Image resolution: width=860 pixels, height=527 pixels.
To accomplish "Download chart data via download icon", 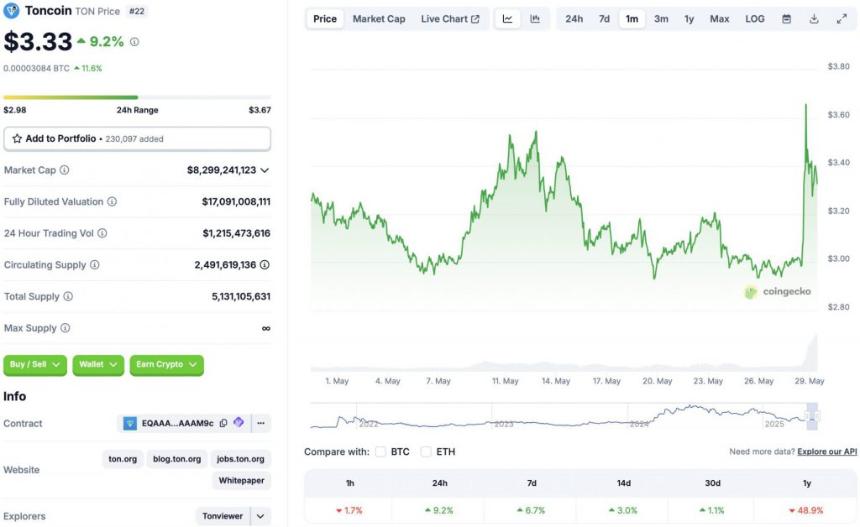I will pos(814,19).
